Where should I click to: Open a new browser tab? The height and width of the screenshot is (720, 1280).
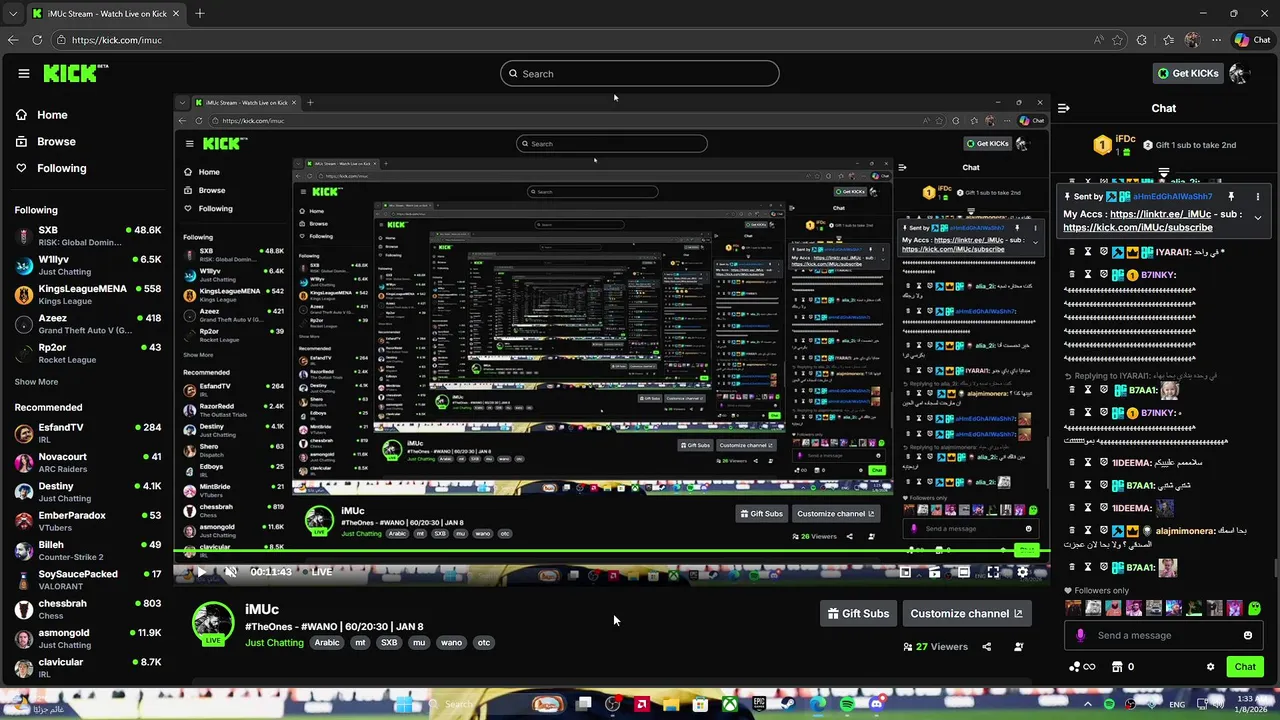[x=200, y=13]
